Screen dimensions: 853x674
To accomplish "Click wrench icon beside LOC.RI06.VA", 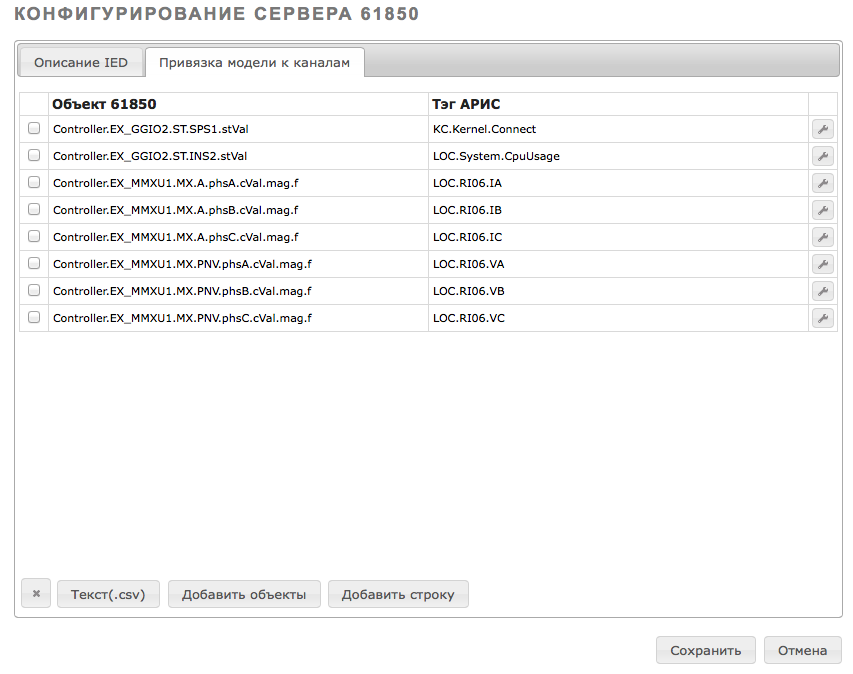I will pyautogui.click(x=823, y=264).
